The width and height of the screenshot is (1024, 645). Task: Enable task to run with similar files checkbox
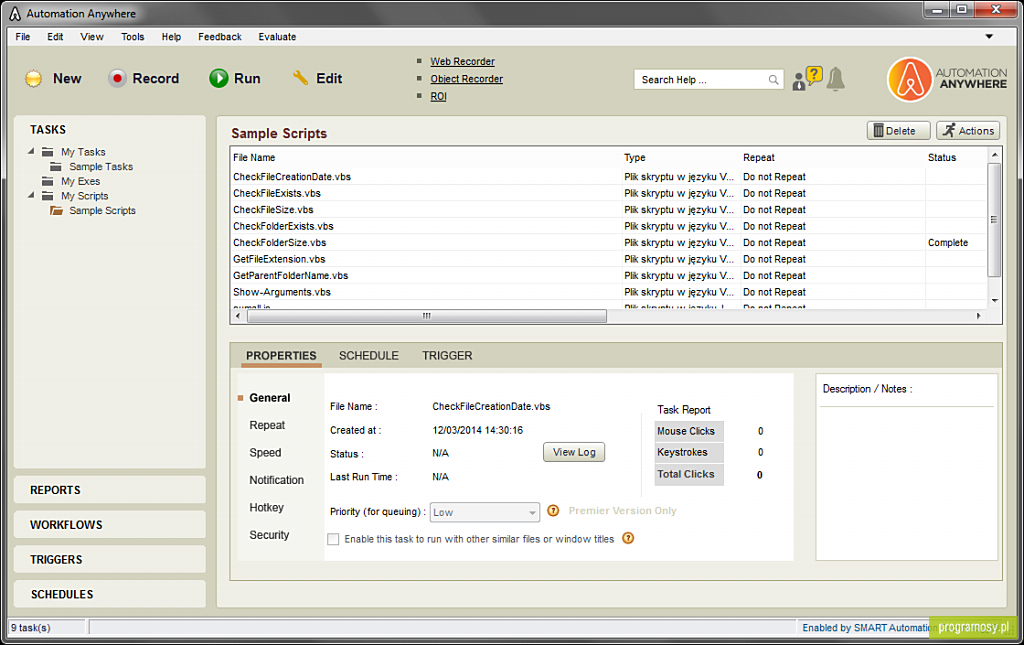click(333, 539)
